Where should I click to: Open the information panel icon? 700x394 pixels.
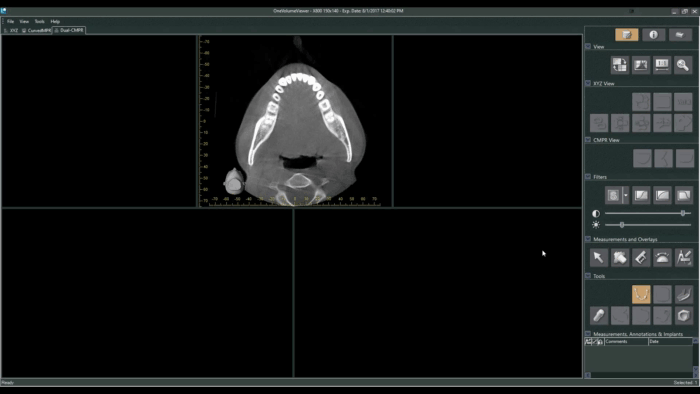(653, 35)
